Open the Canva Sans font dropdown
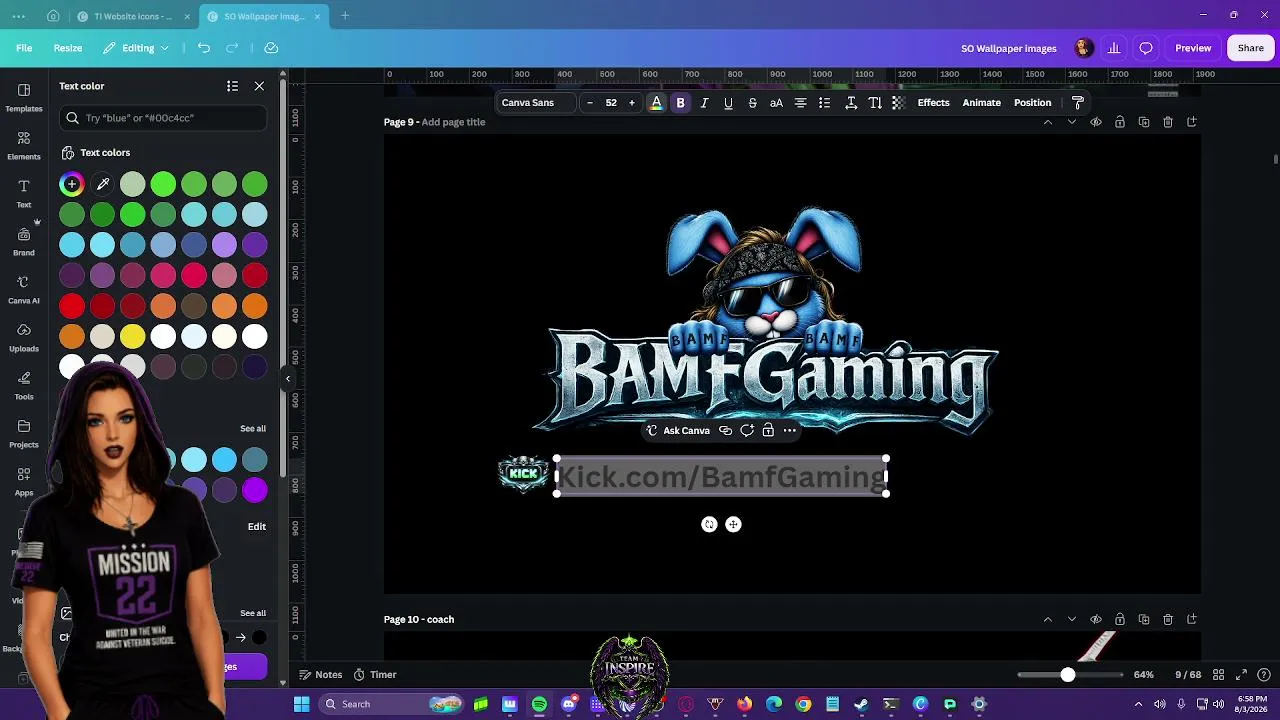The width and height of the screenshot is (1280, 720). [535, 103]
